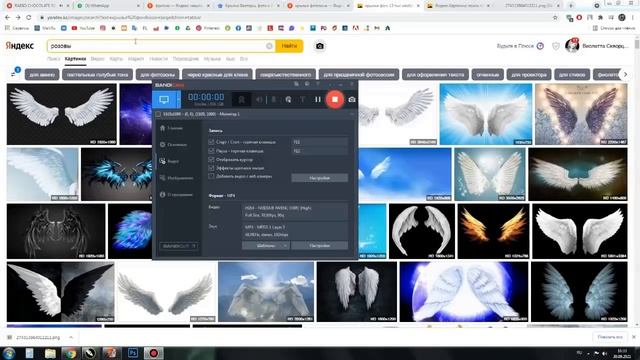Pause the Bandicam recording

[x=318, y=99]
